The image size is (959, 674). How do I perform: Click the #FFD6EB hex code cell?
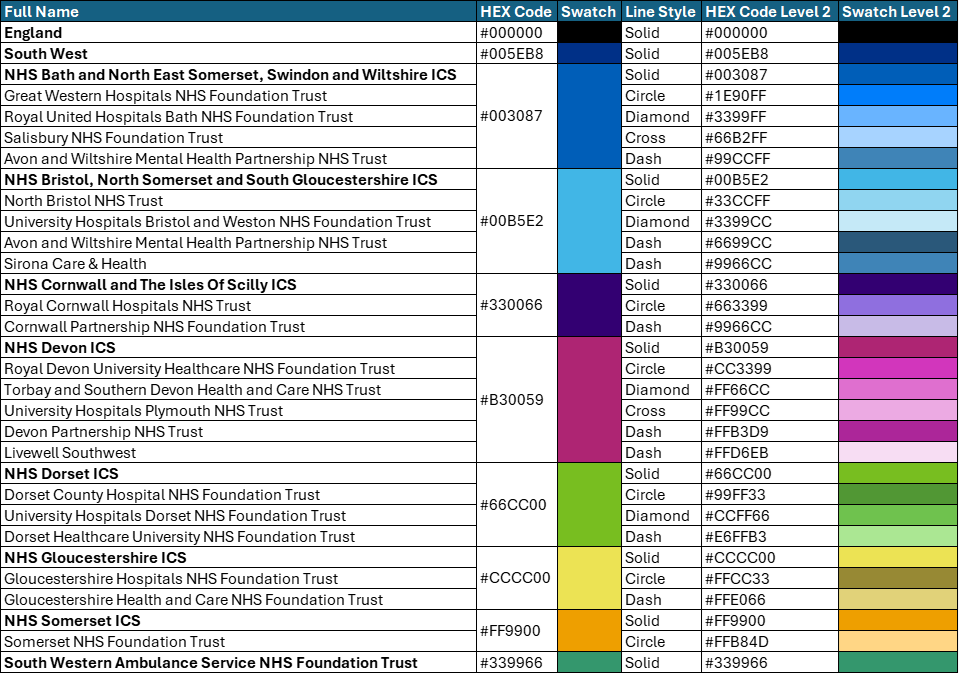(x=769, y=453)
